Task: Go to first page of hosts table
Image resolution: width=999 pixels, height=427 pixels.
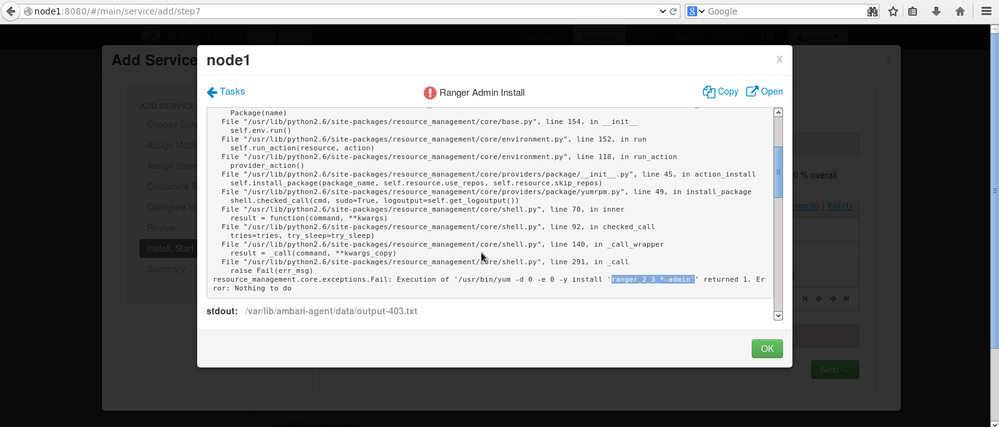Action: (805, 298)
